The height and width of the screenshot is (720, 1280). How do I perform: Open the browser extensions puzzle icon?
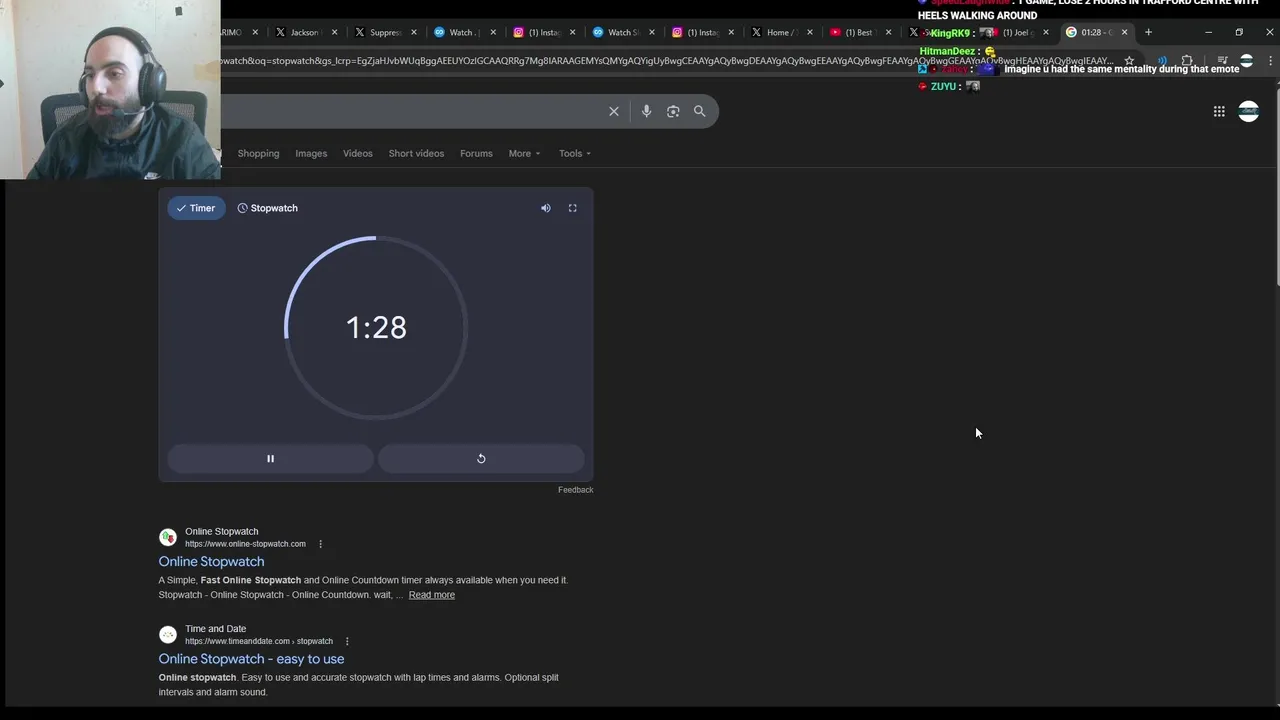[x=1187, y=61]
